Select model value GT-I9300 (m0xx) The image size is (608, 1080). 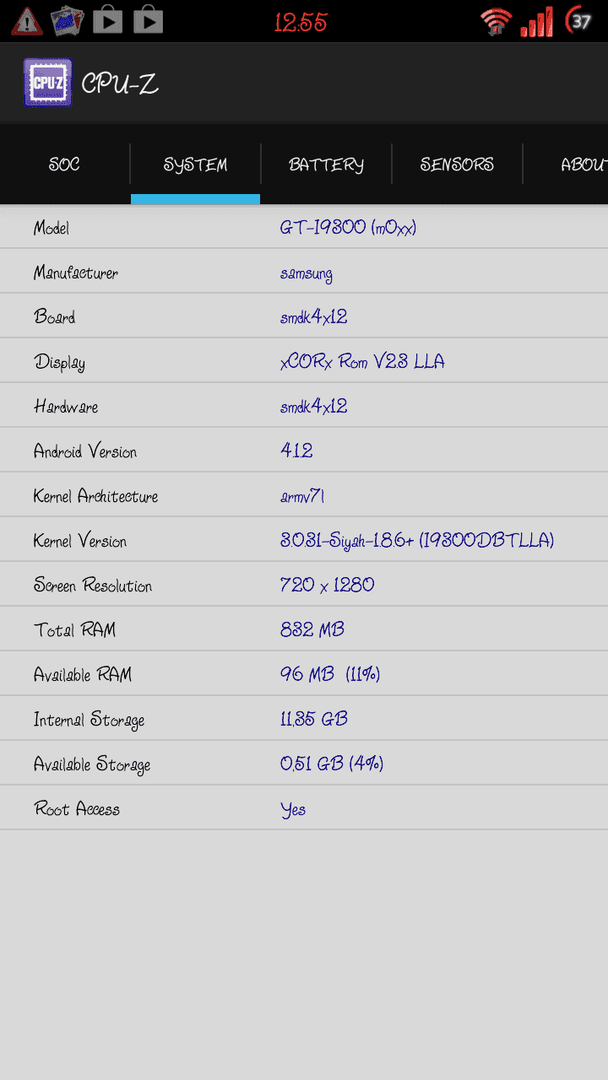coord(348,228)
